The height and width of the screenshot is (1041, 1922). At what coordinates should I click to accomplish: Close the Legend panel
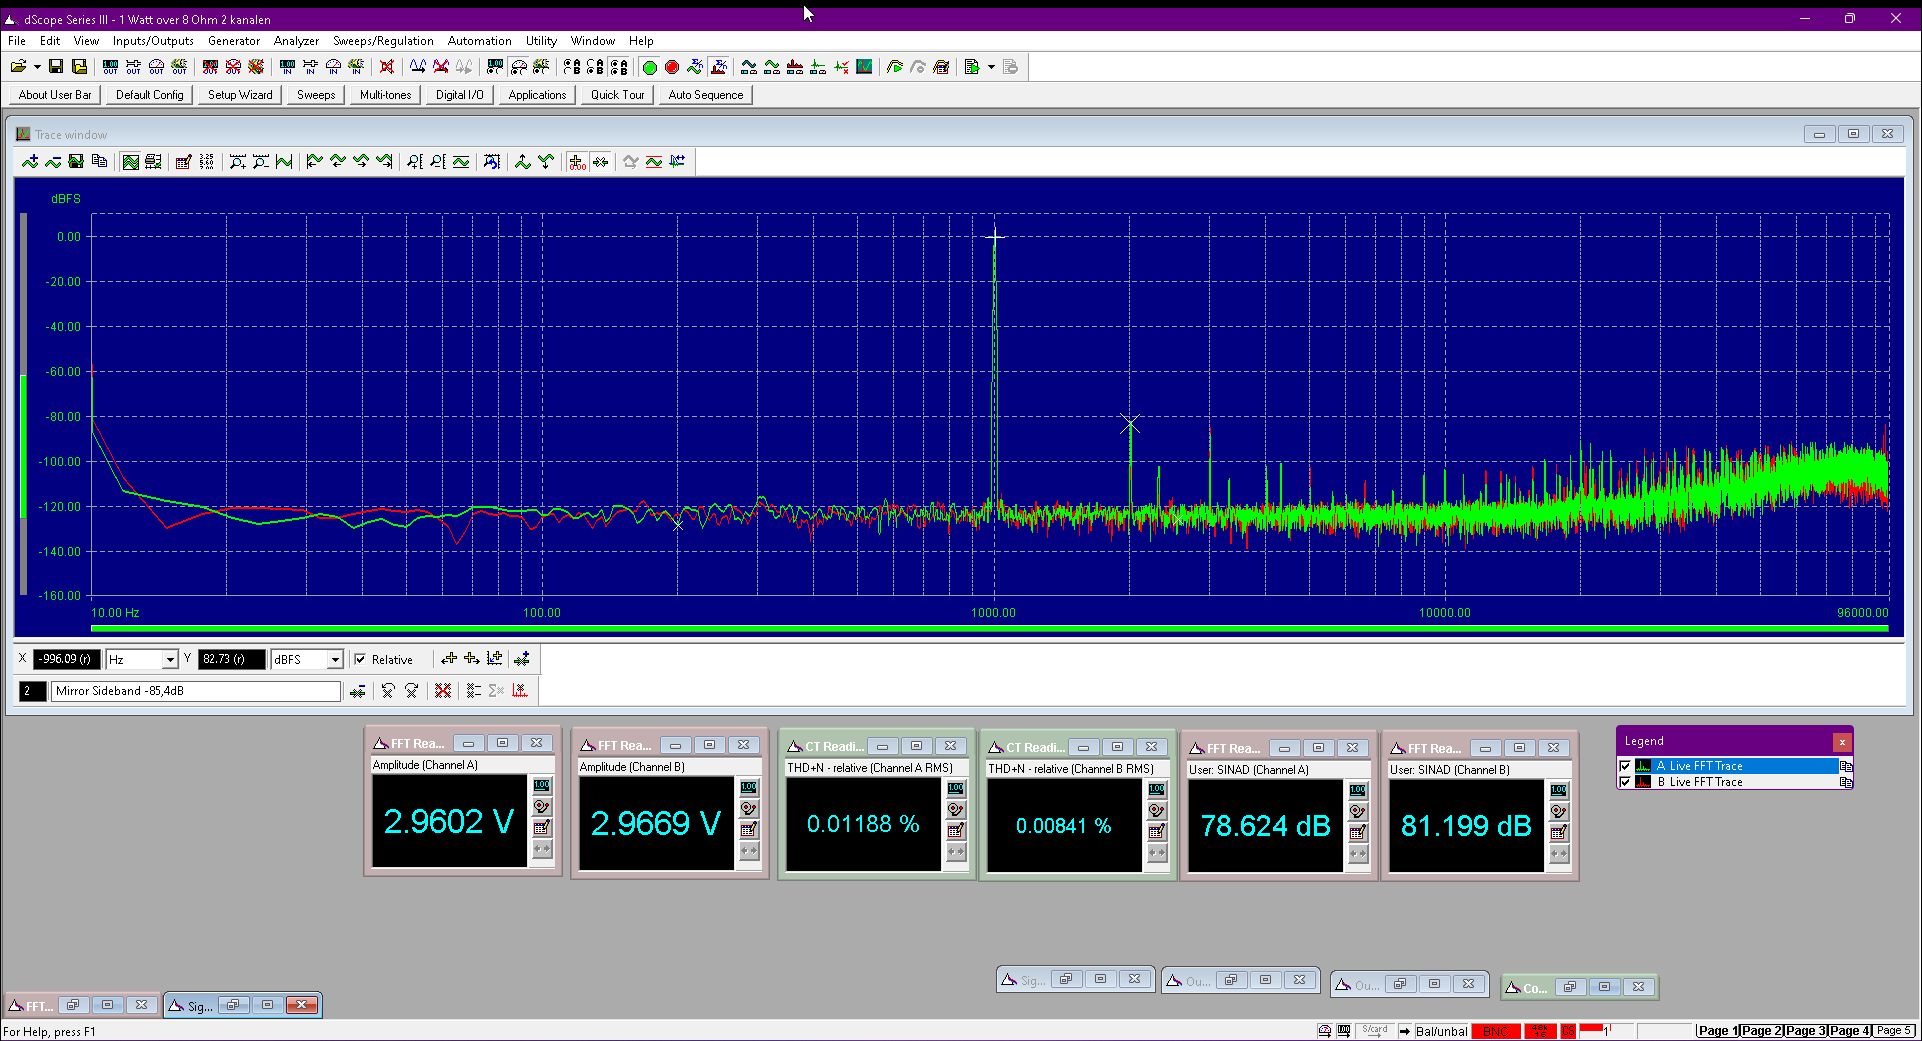coord(1842,742)
